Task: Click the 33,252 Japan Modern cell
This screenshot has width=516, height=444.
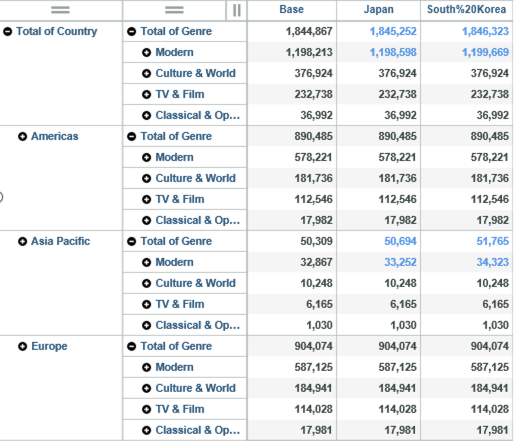Action: [x=400, y=262]
